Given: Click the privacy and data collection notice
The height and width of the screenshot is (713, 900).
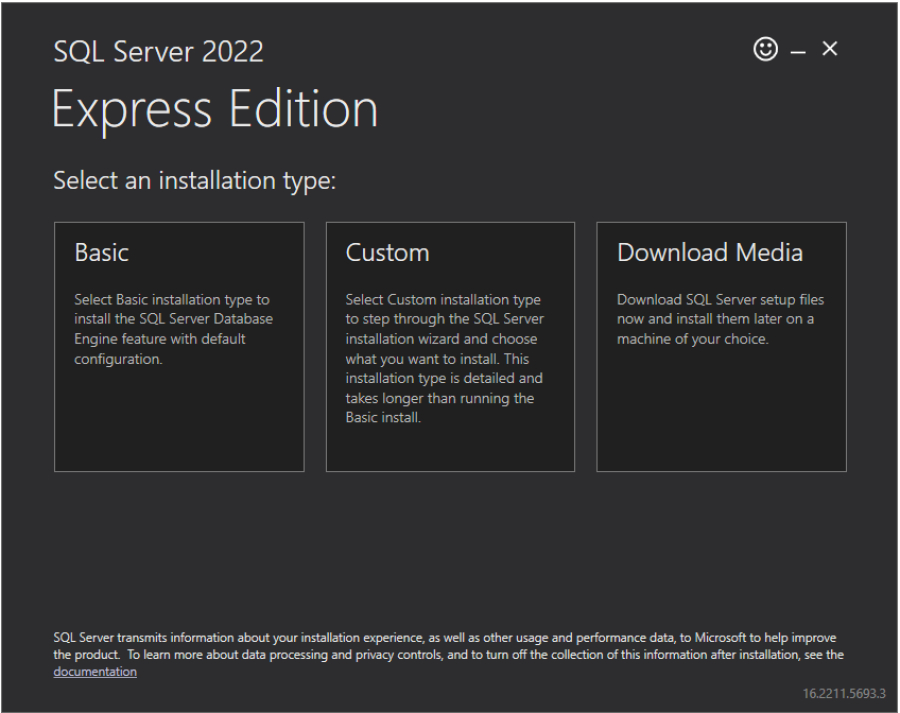Looking at the screenshot, I should [448, 646].
